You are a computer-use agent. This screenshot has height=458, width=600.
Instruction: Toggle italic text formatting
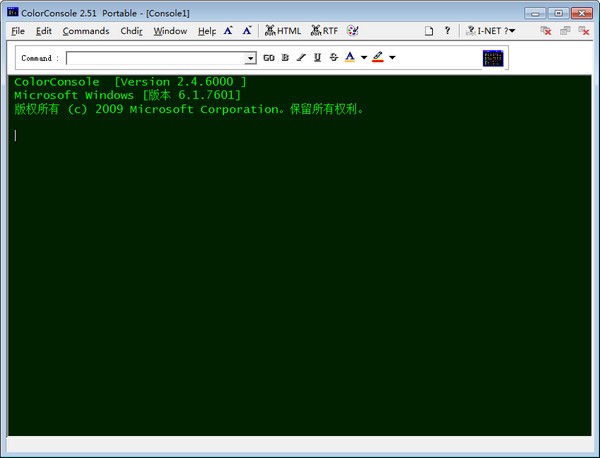[301, 58]
